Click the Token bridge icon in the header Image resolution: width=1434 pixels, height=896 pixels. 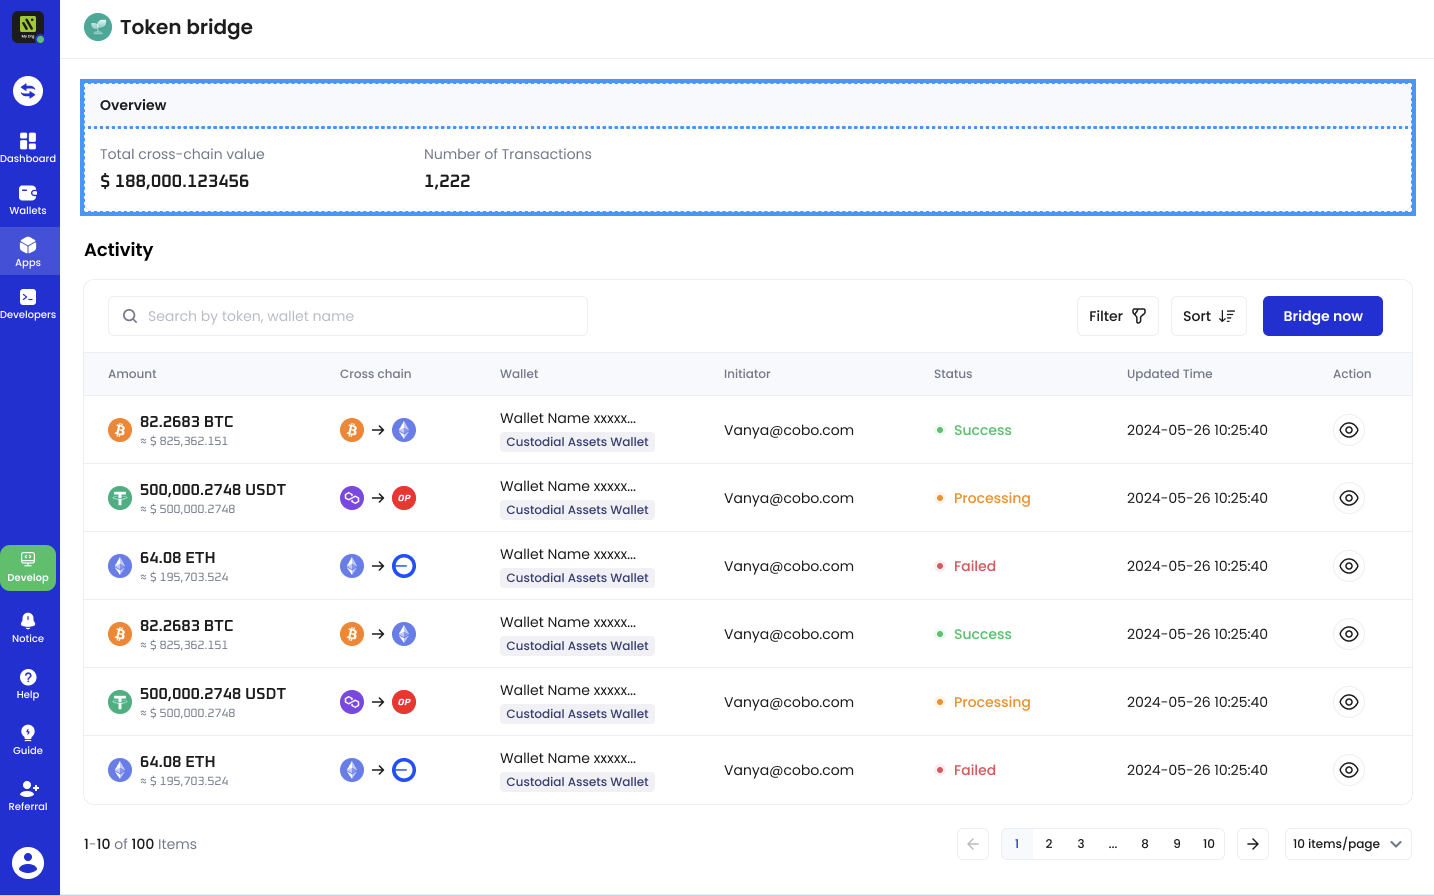pyautogui.click(x=97, y=27)
